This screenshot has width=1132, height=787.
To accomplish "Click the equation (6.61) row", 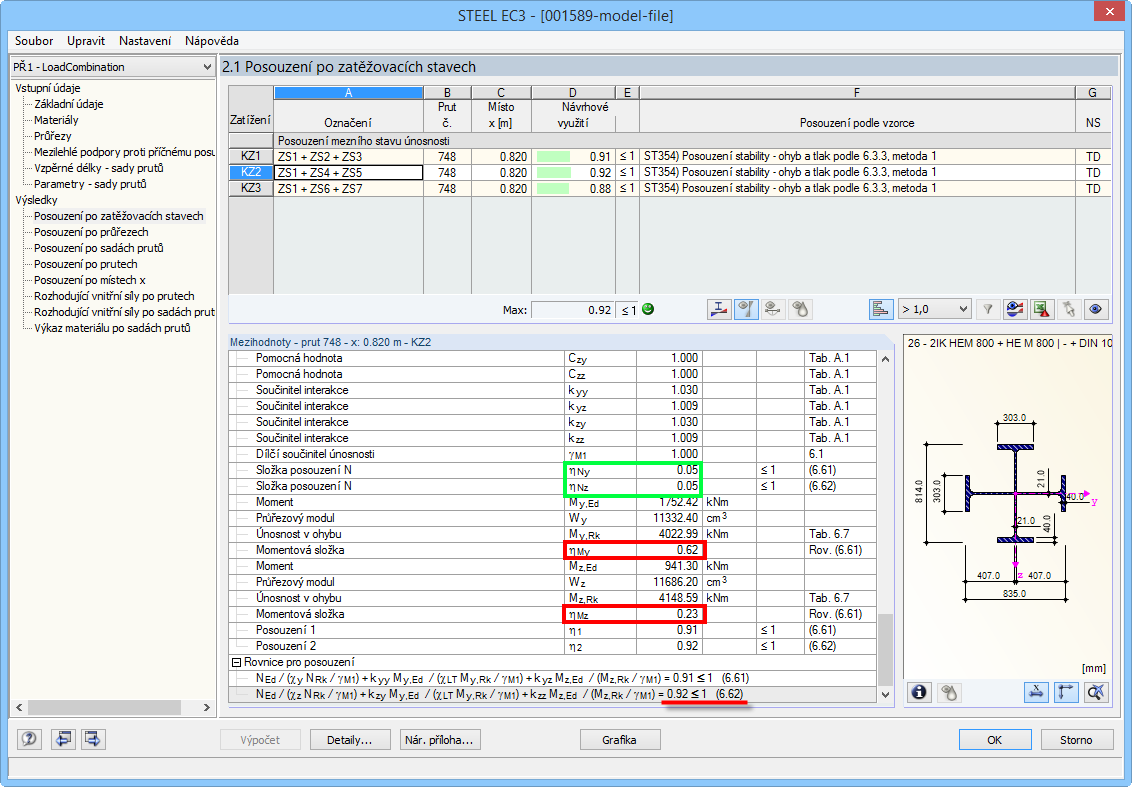I will pos(552,678).
